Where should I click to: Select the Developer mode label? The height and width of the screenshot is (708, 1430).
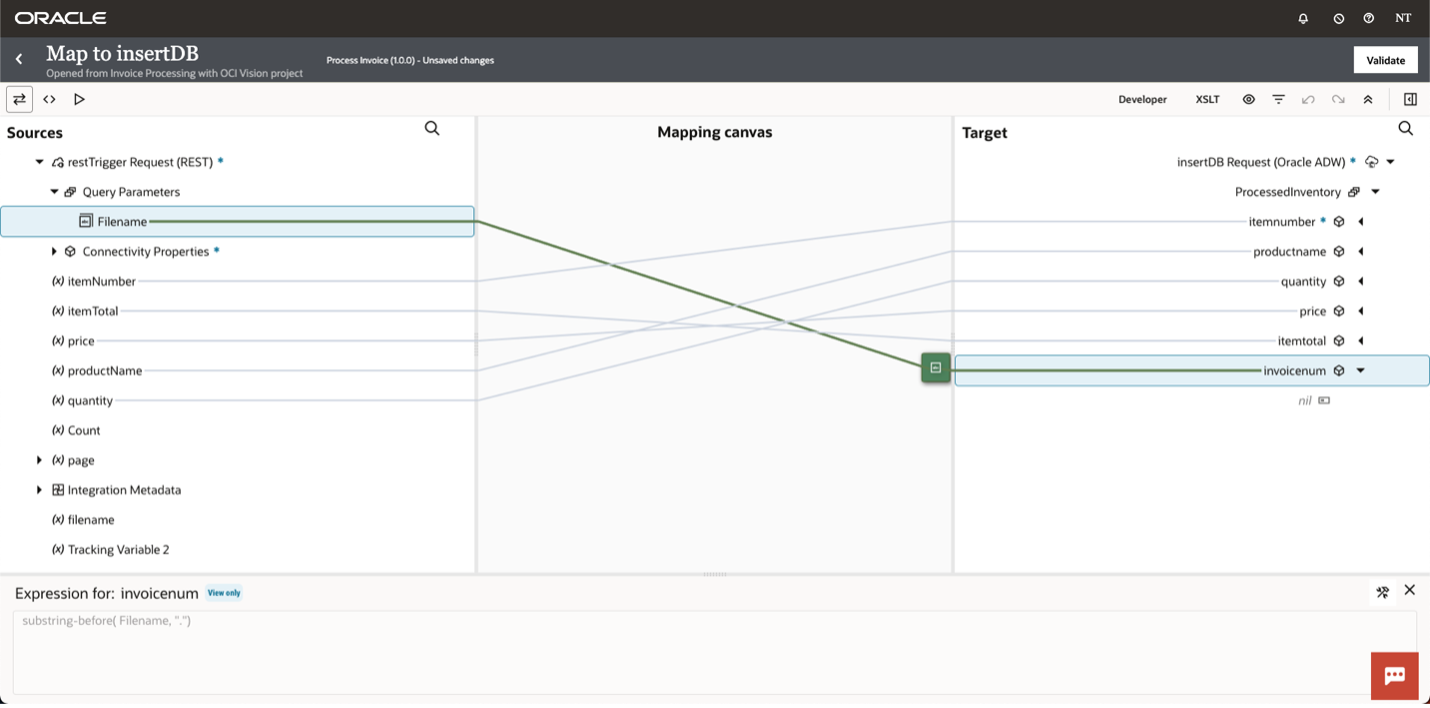(1143, 99)
